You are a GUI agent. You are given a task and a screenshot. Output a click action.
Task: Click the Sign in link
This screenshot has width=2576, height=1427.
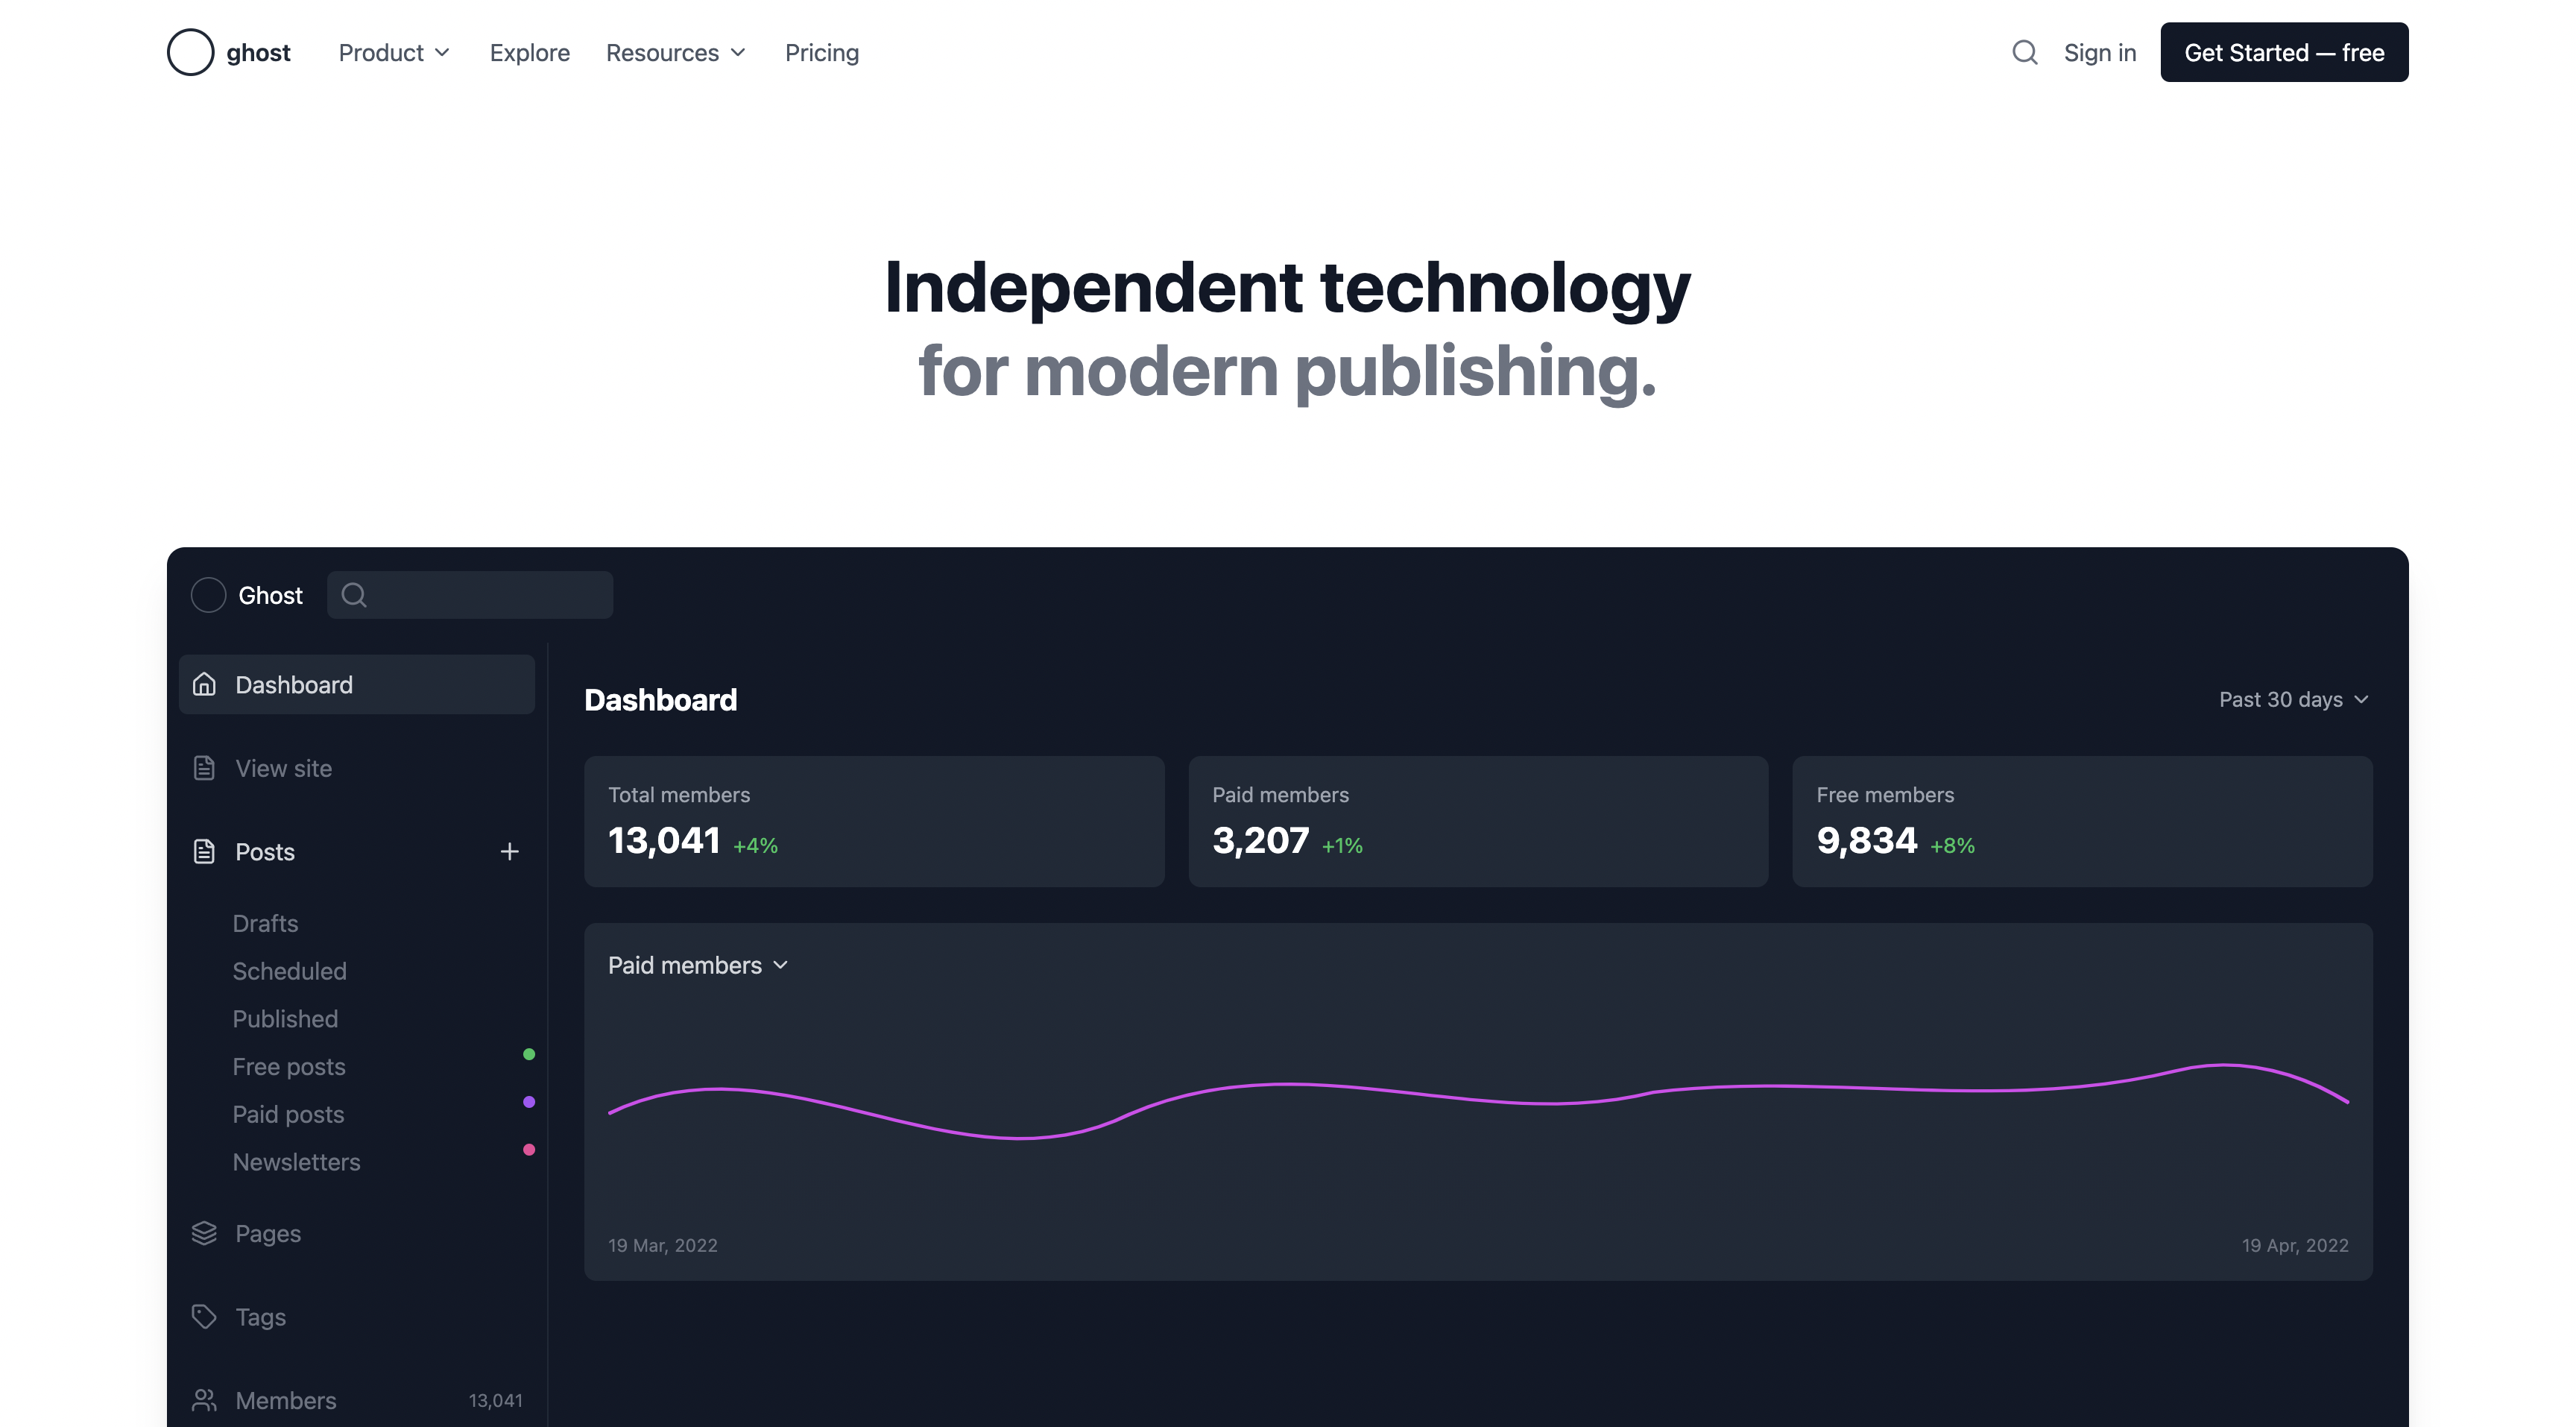[2099, 52]
